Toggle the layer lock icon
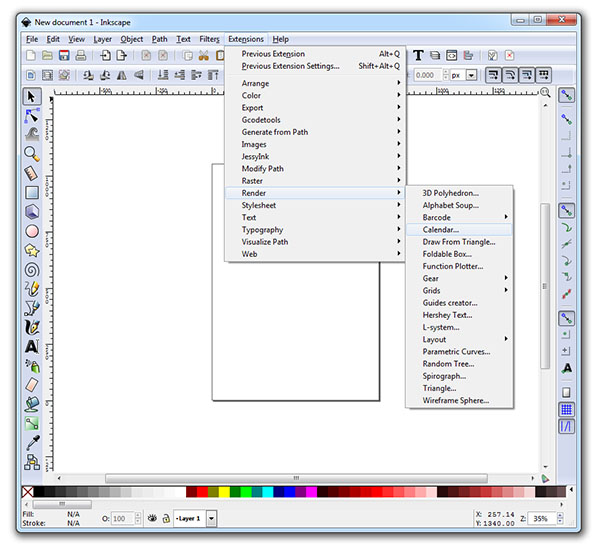Screen dimensions: 600x552 click(x=166, y=519)
